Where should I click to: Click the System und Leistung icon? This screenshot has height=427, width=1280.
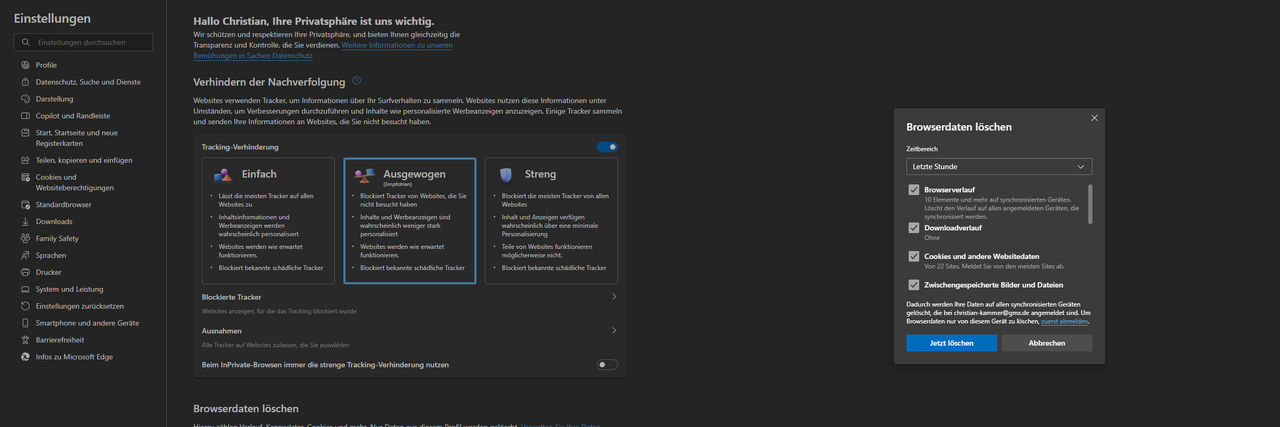coord(26,289)
